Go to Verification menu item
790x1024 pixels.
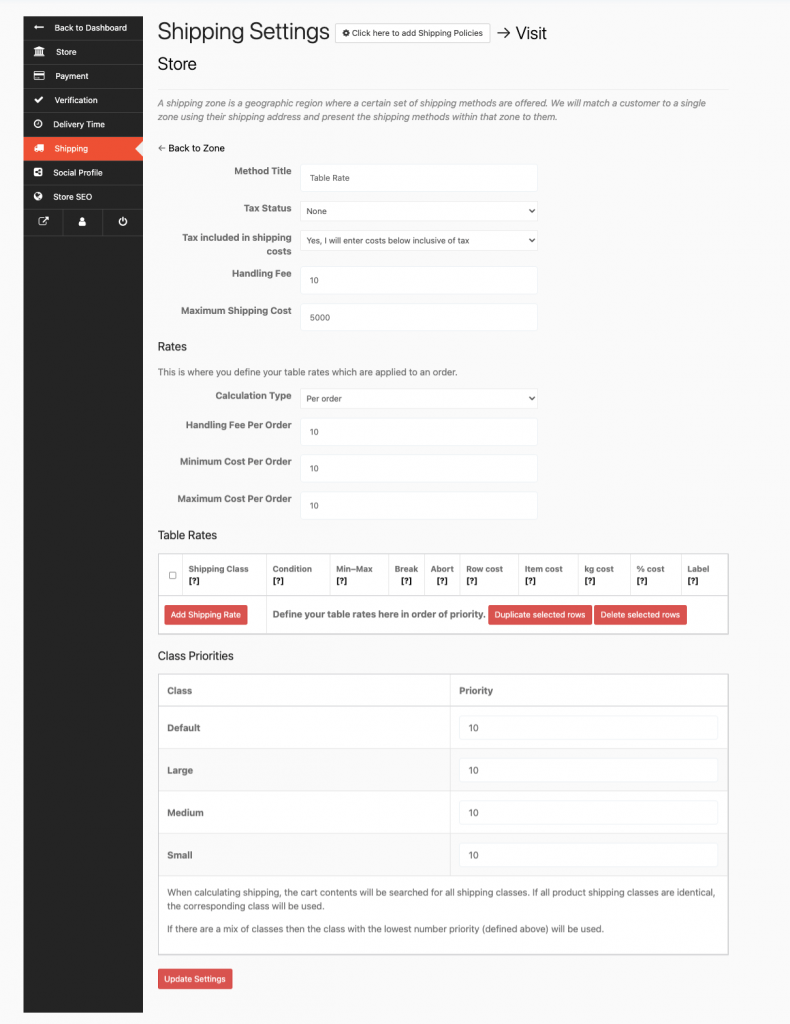(x=83, y=101)
